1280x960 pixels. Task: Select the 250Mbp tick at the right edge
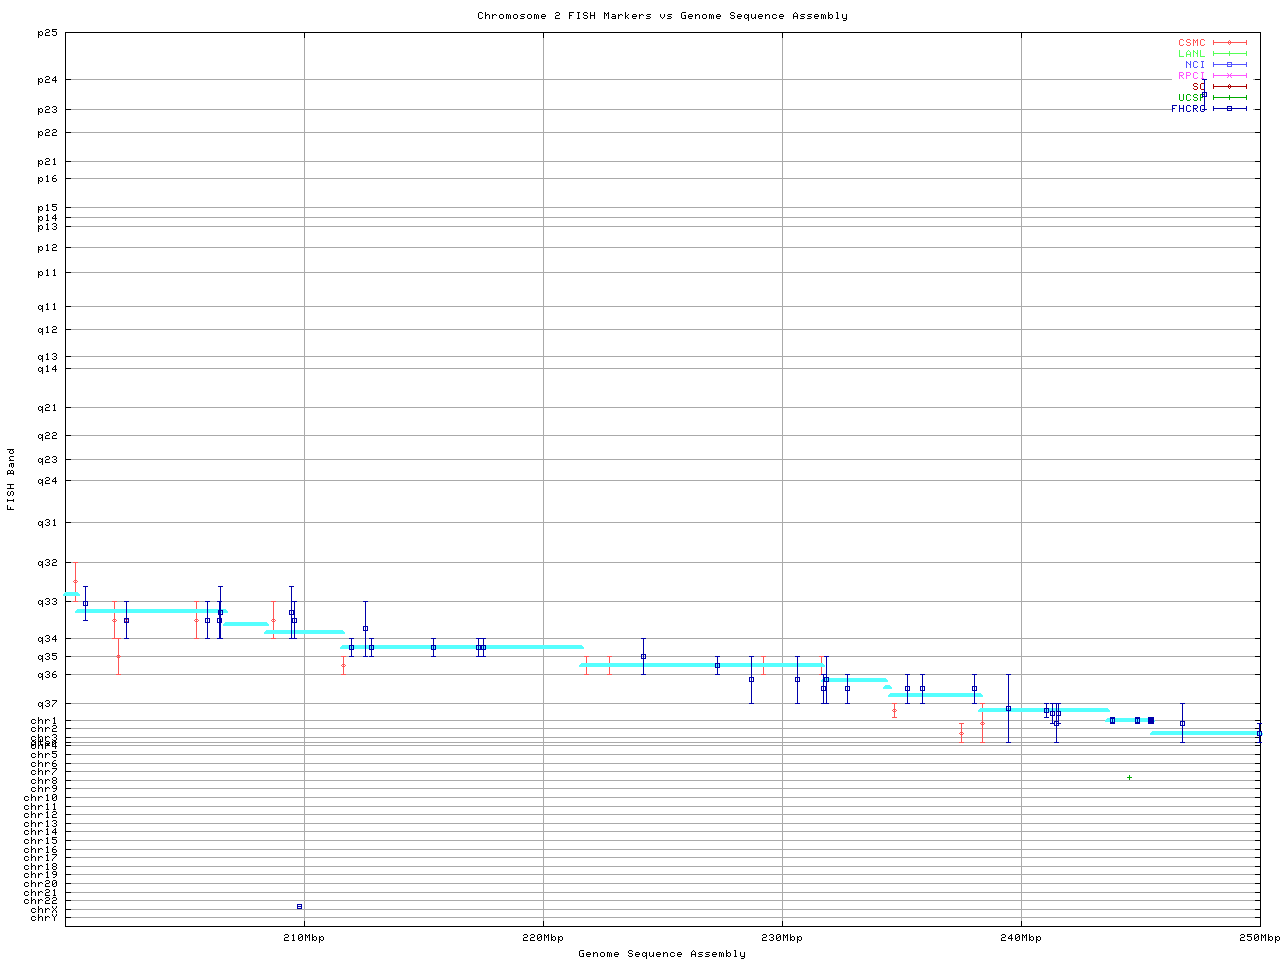(1259, 938)
